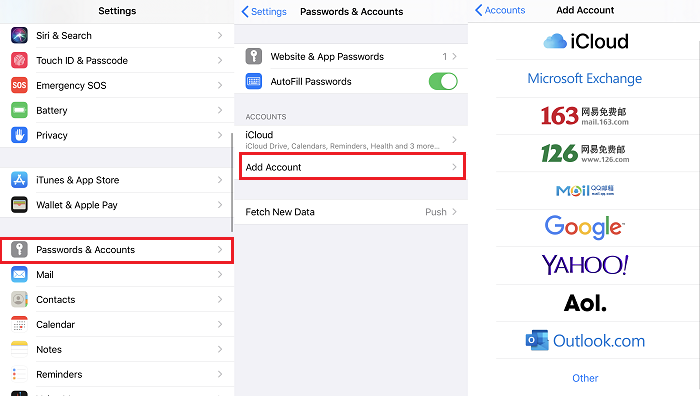The image size is (700, 396).
Task: Tap the Push value for Fetch New Data
Action: tap(436, 212)
